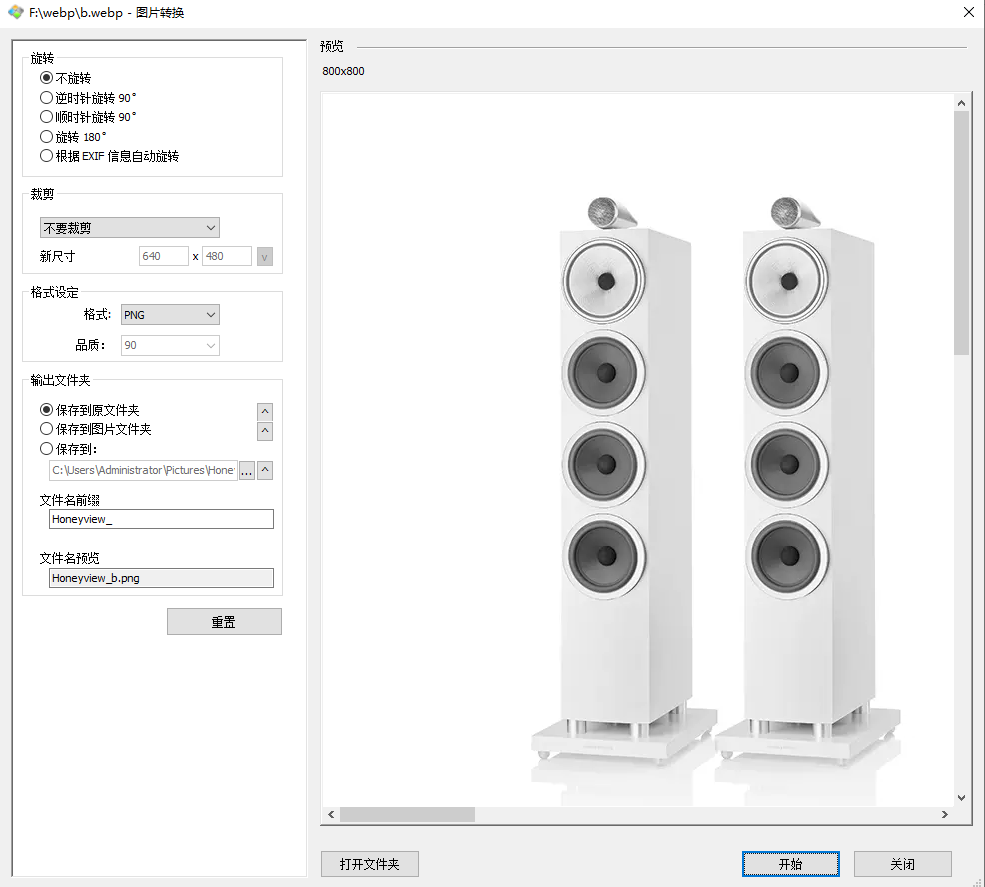Open the 品质 quality dropdown showing 90
This screenshot has height=887, width=985.
coord(170,345)
